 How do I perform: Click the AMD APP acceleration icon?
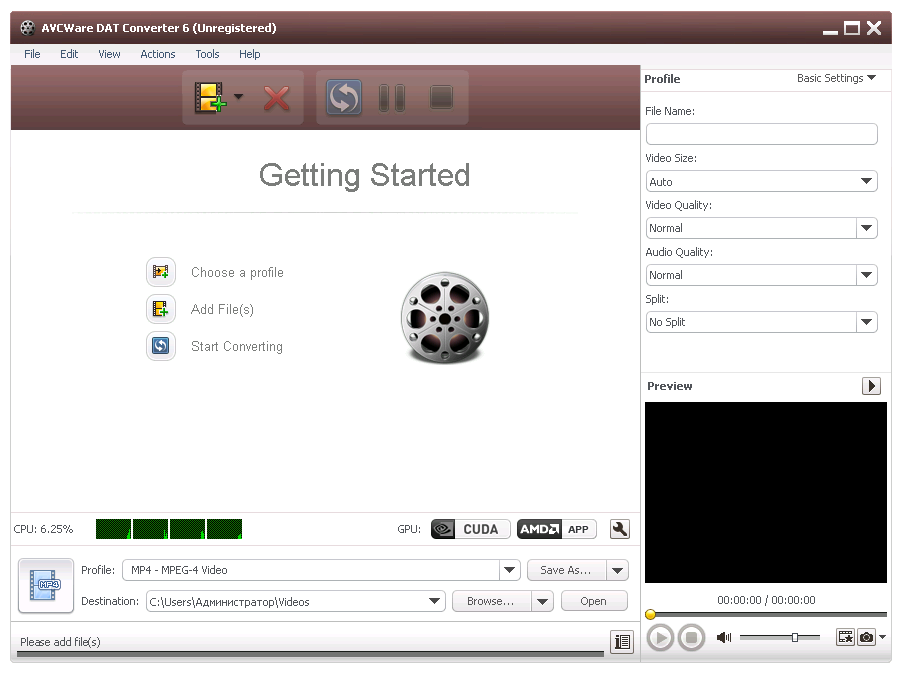point(556,529)
